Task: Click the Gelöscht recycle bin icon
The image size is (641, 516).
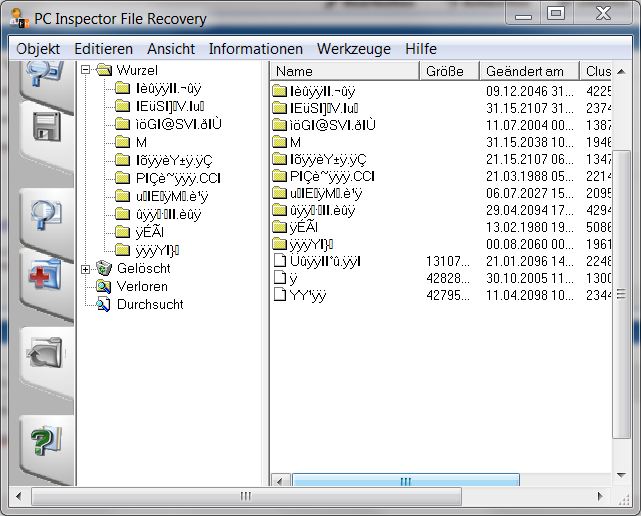Action: point(104,268)
